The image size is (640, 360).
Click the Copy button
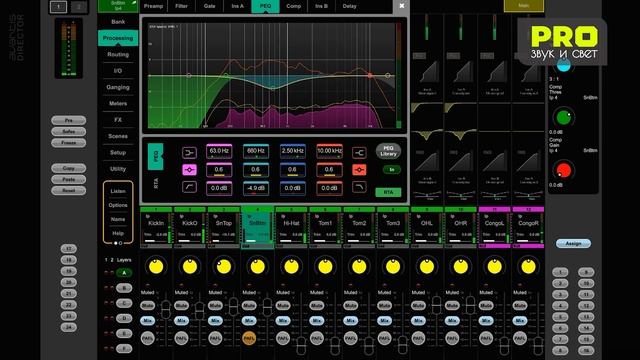click(x=69, y=168)
